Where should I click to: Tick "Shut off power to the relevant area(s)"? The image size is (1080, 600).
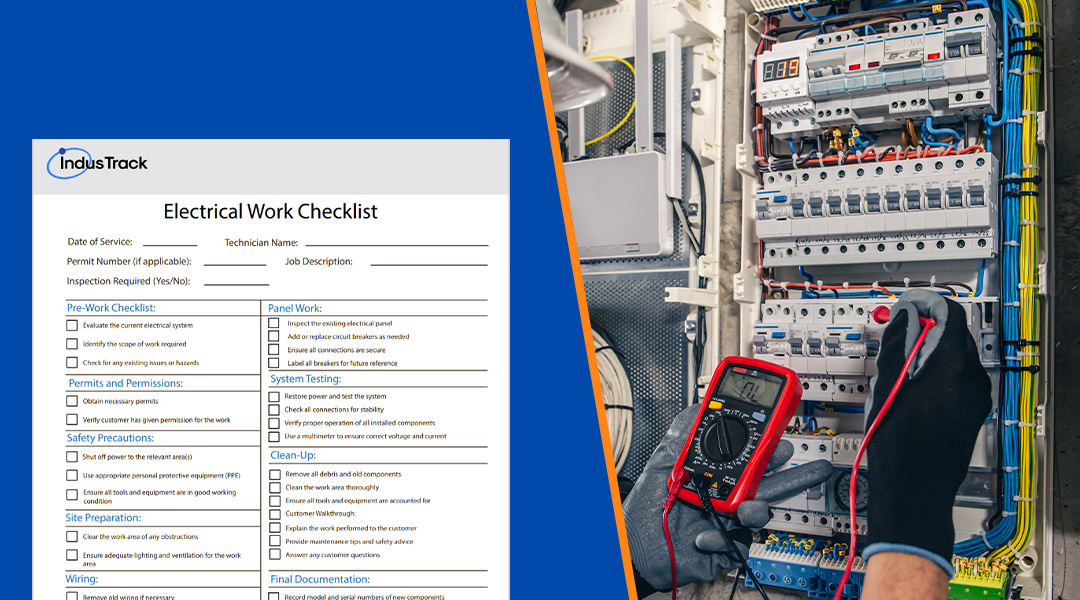point(71,457)
